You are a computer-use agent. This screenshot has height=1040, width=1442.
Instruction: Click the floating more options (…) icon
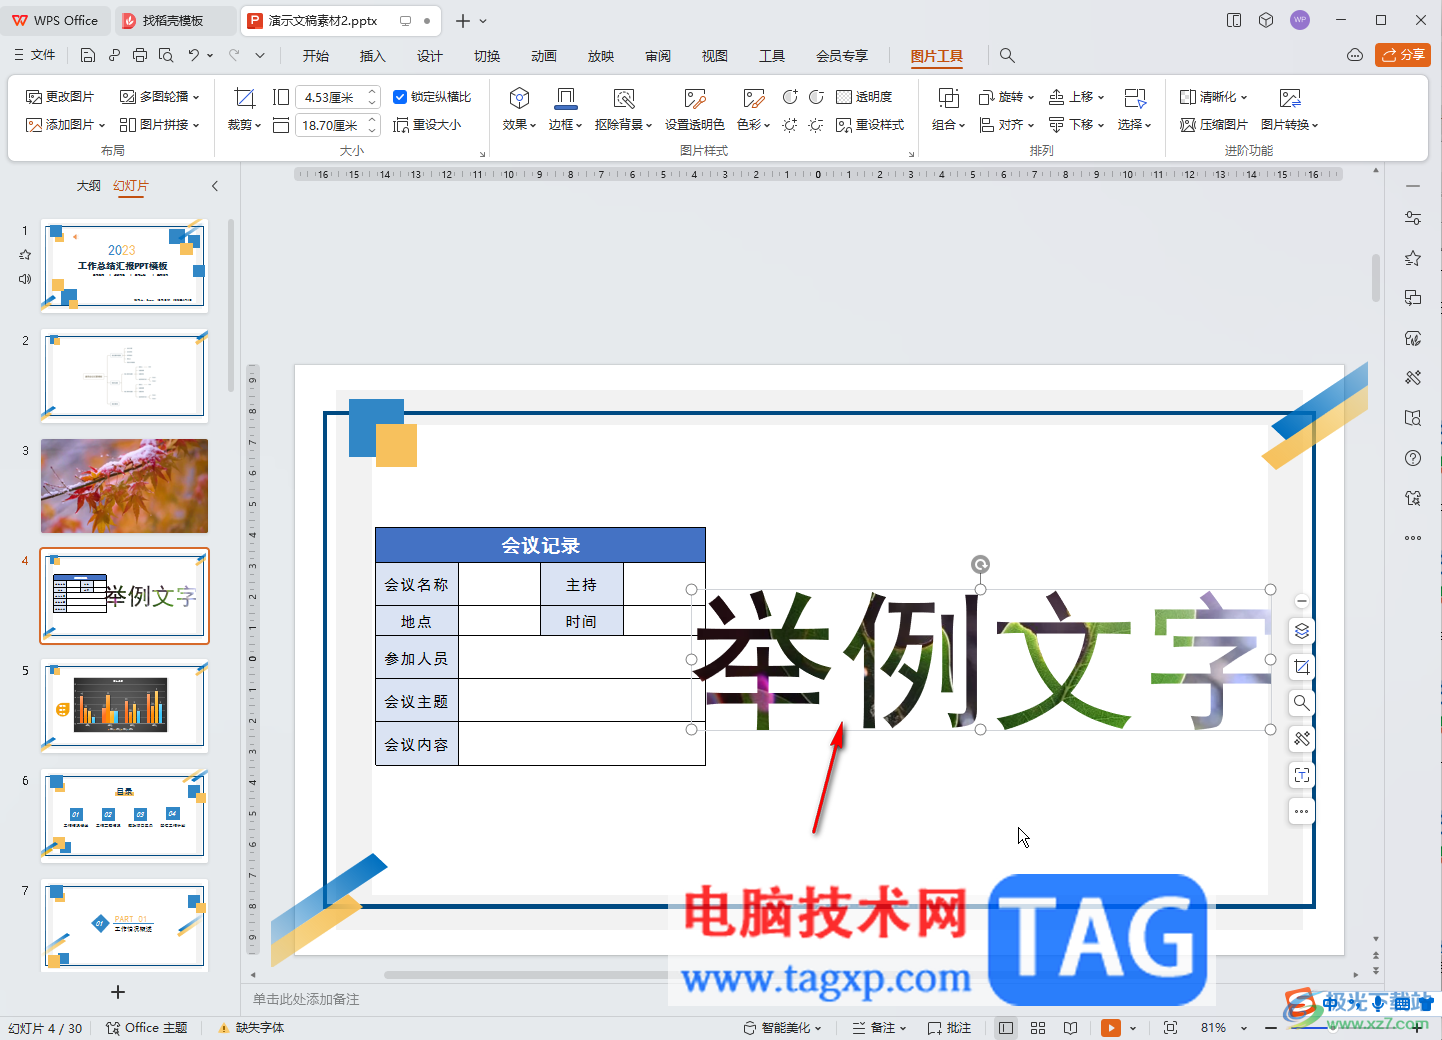(1301, 811)
